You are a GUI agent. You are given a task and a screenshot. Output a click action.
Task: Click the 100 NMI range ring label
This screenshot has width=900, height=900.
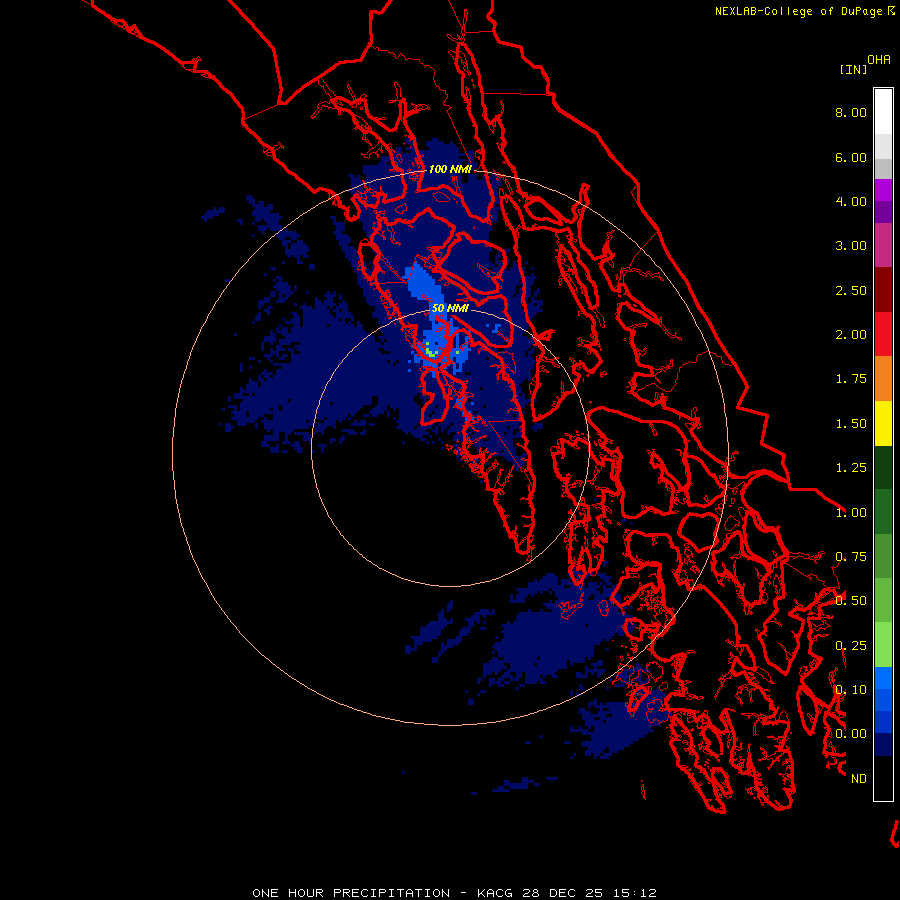coord(450,169)
